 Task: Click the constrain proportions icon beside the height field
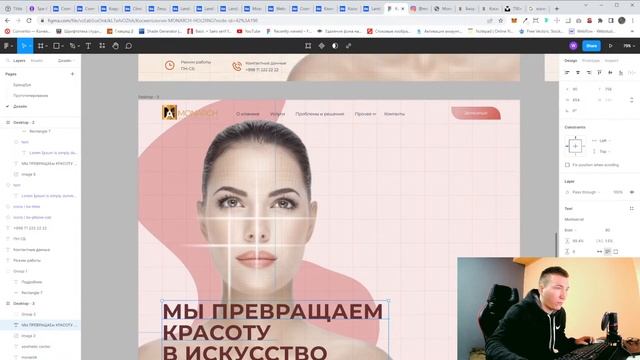(632, 100)
